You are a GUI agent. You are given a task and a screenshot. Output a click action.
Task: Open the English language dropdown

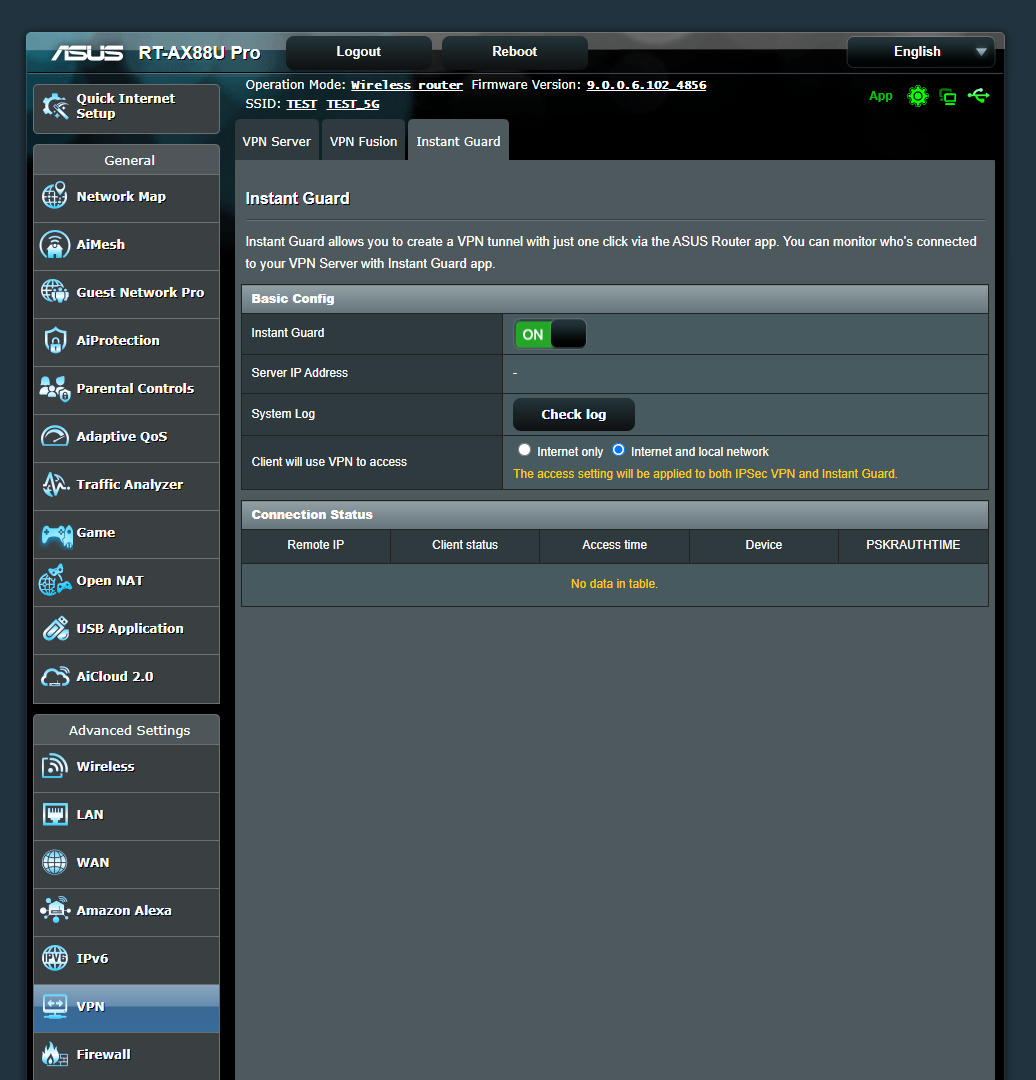pyautogui.click(x=920, y=52)
